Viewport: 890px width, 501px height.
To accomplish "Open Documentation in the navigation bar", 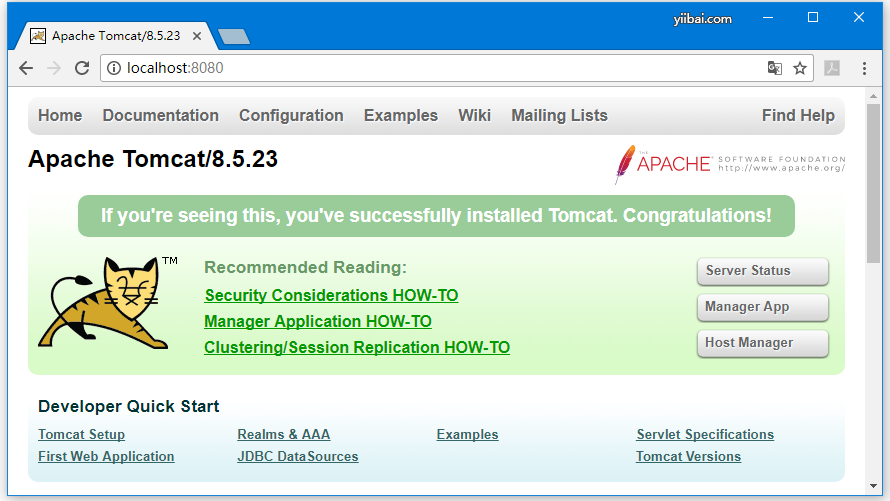I will 160,116.
